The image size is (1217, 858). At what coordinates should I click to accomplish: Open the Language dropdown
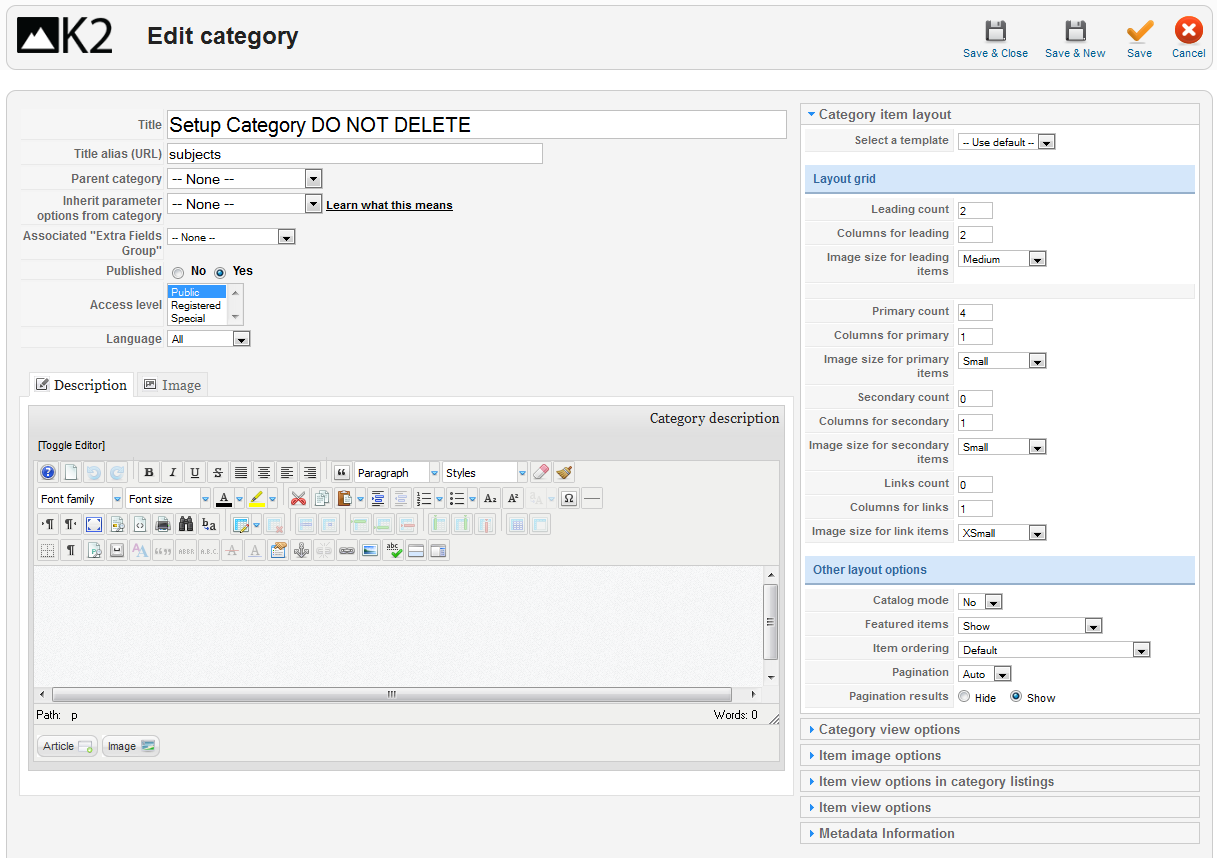pyautogui.click(x=208, y=339)
